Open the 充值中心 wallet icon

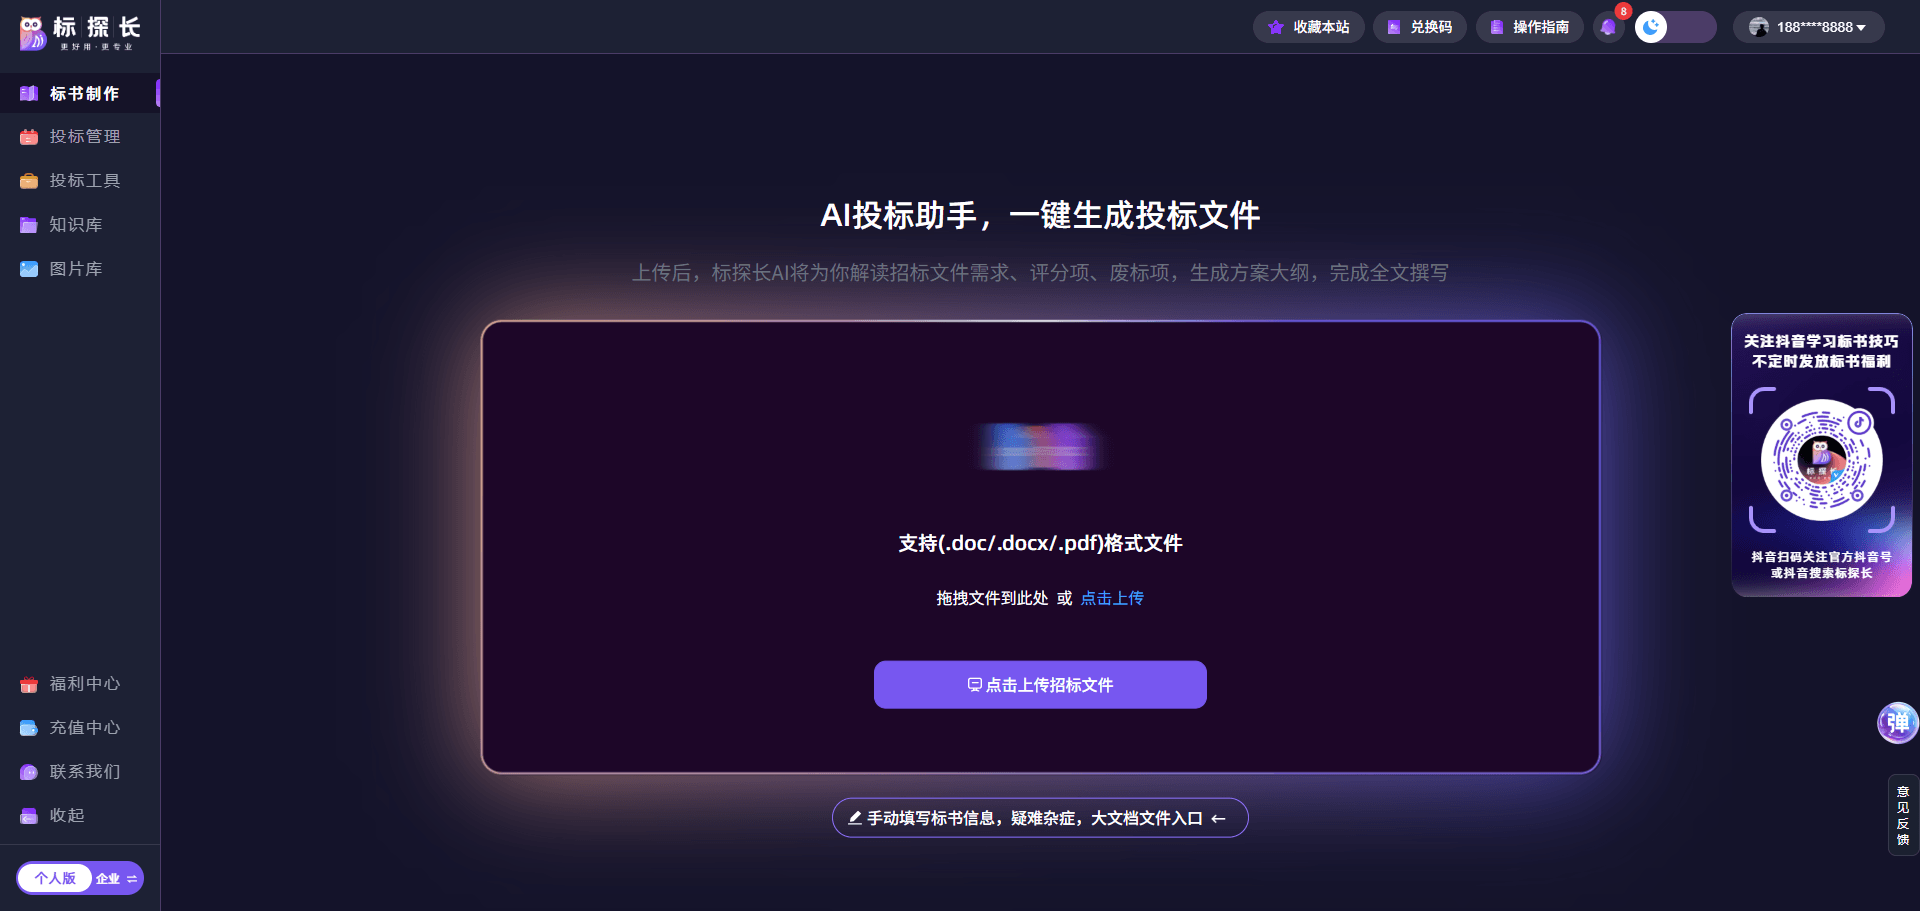(29, 727)
